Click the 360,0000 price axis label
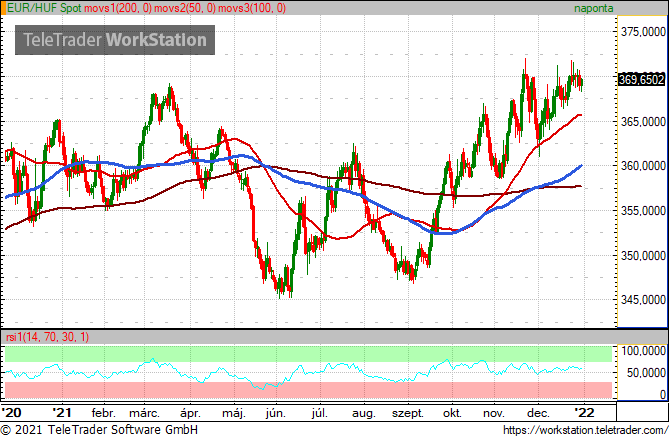Screen dimensions: 669x439 [643, 166]
